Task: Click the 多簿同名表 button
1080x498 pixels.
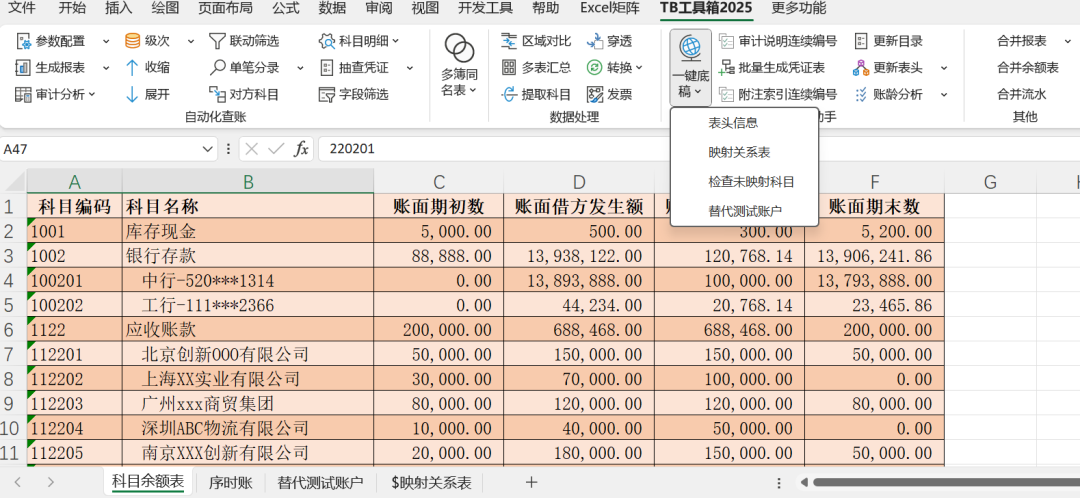Action: (x=459, y=65)
